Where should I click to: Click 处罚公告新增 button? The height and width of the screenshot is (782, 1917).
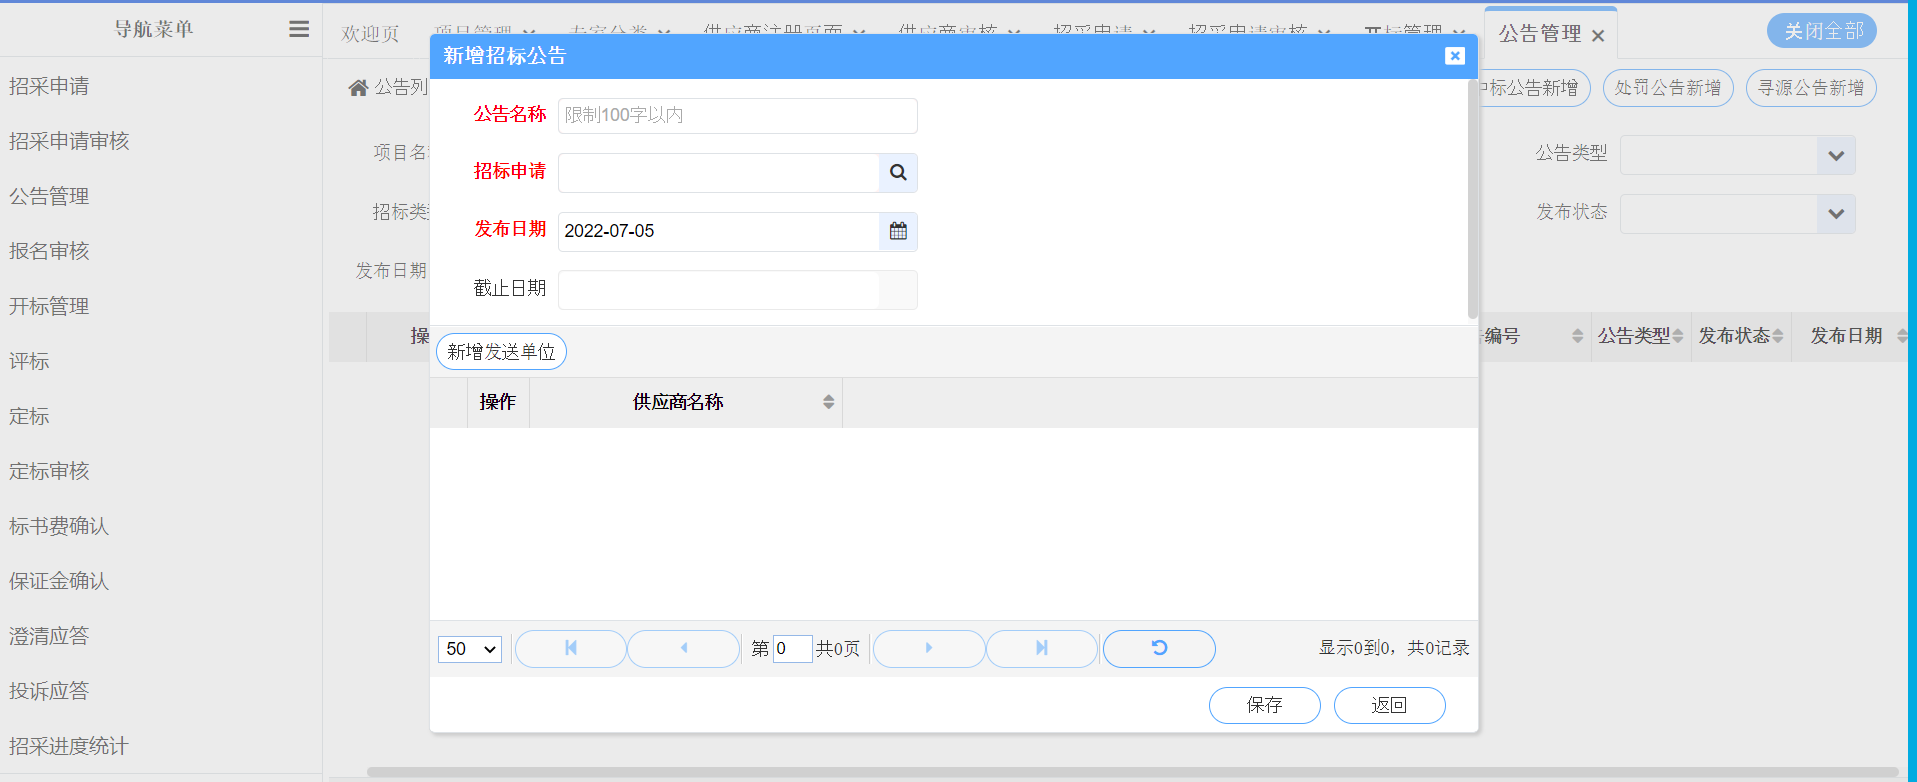point(1667,88)
